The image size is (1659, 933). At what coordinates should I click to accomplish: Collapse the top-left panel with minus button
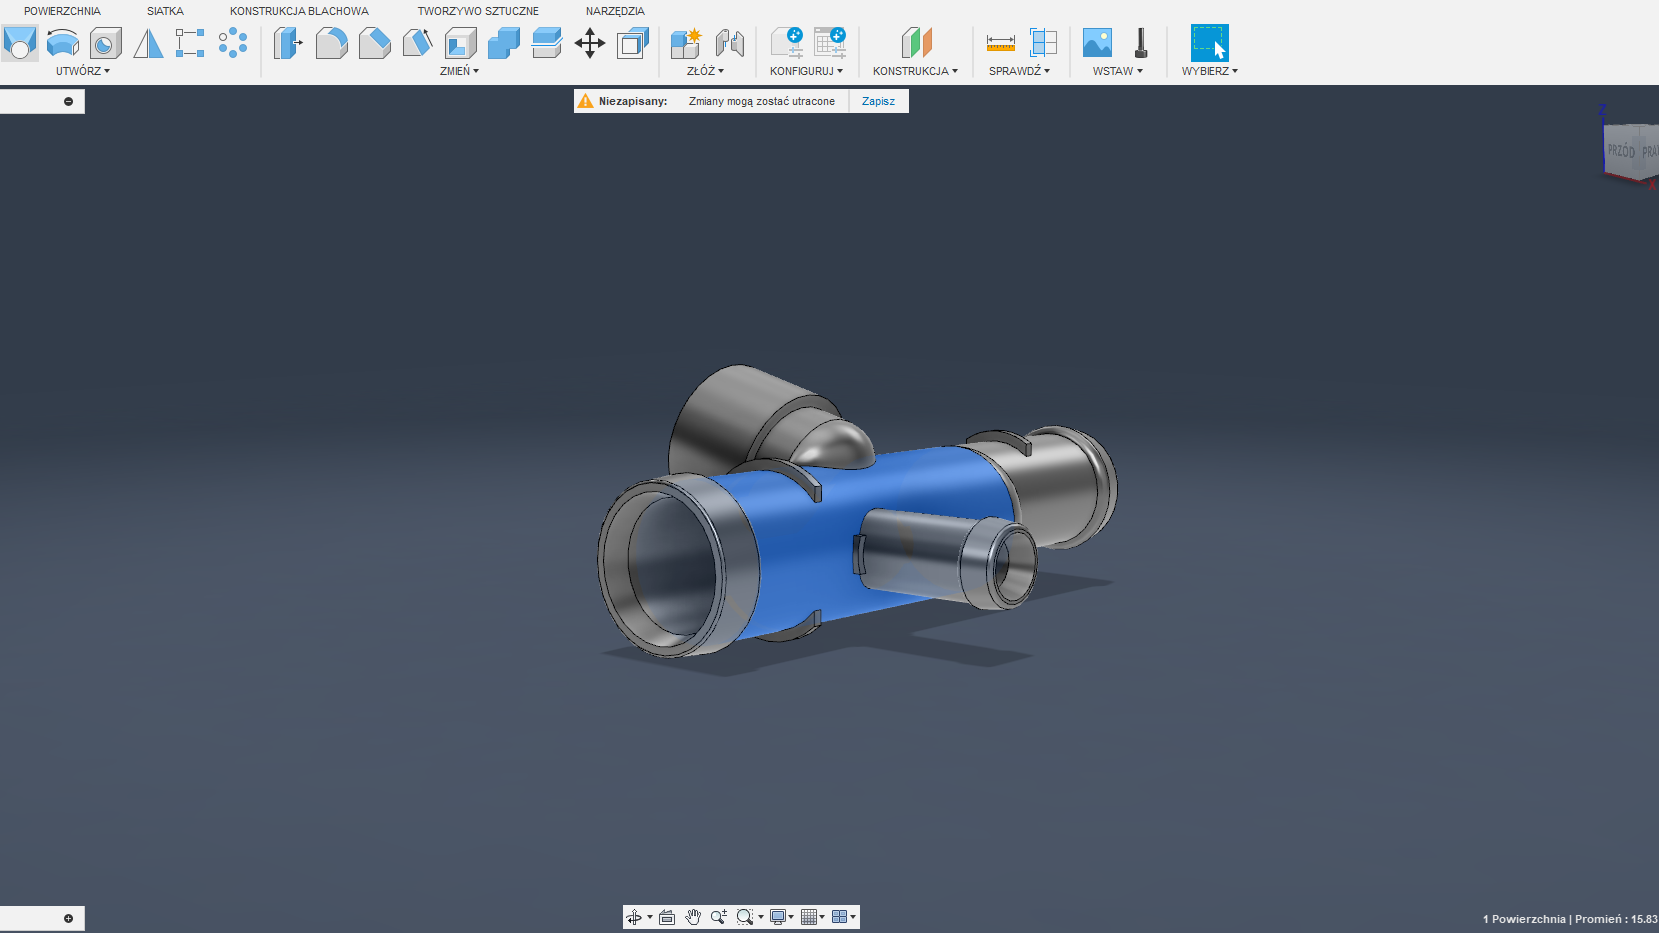68,101
